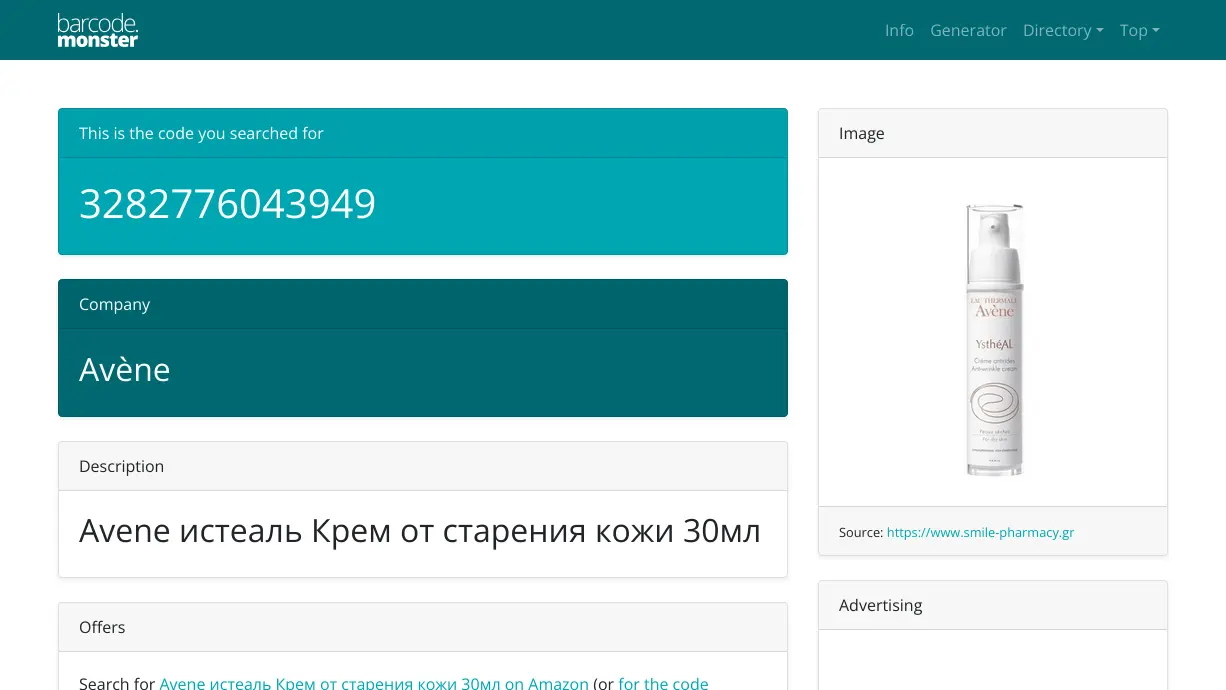The image size is (1226, 690).
Task: Click the barcode.monster logo
Action: (x=98, y=30)
